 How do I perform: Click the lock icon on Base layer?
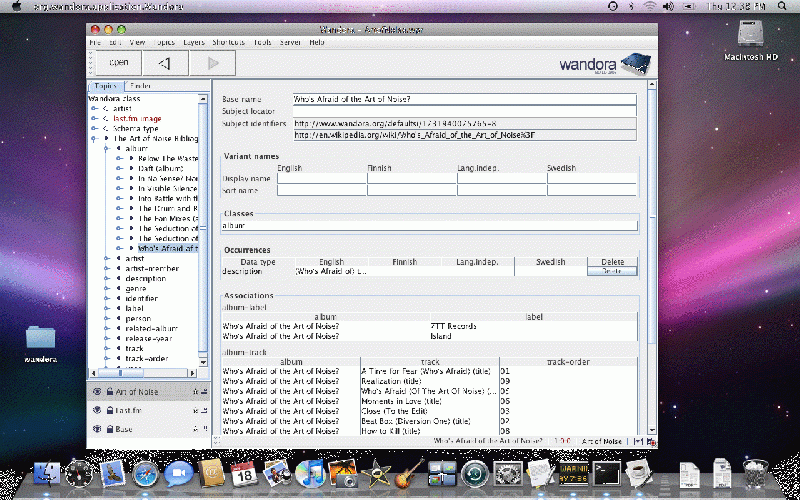pyautogui.click(x=108, y=429)
